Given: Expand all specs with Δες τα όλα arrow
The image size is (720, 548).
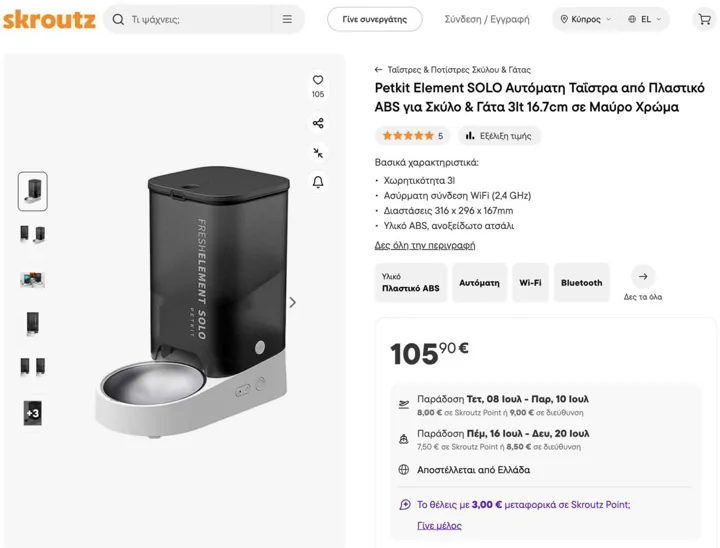Looking at the screenshot, I should (x=643, y=277).
